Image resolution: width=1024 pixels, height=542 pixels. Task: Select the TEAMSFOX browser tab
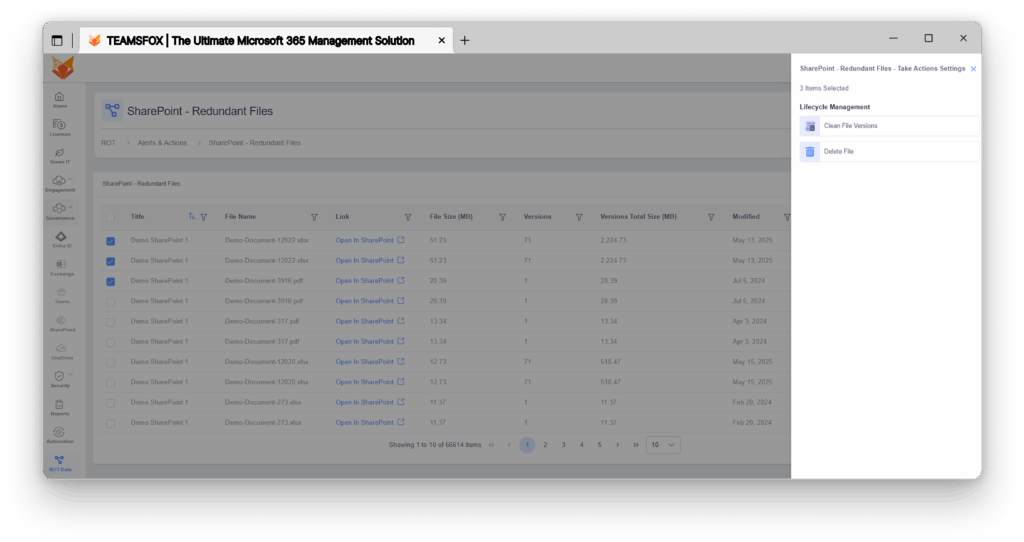click(x=266, y=40)
